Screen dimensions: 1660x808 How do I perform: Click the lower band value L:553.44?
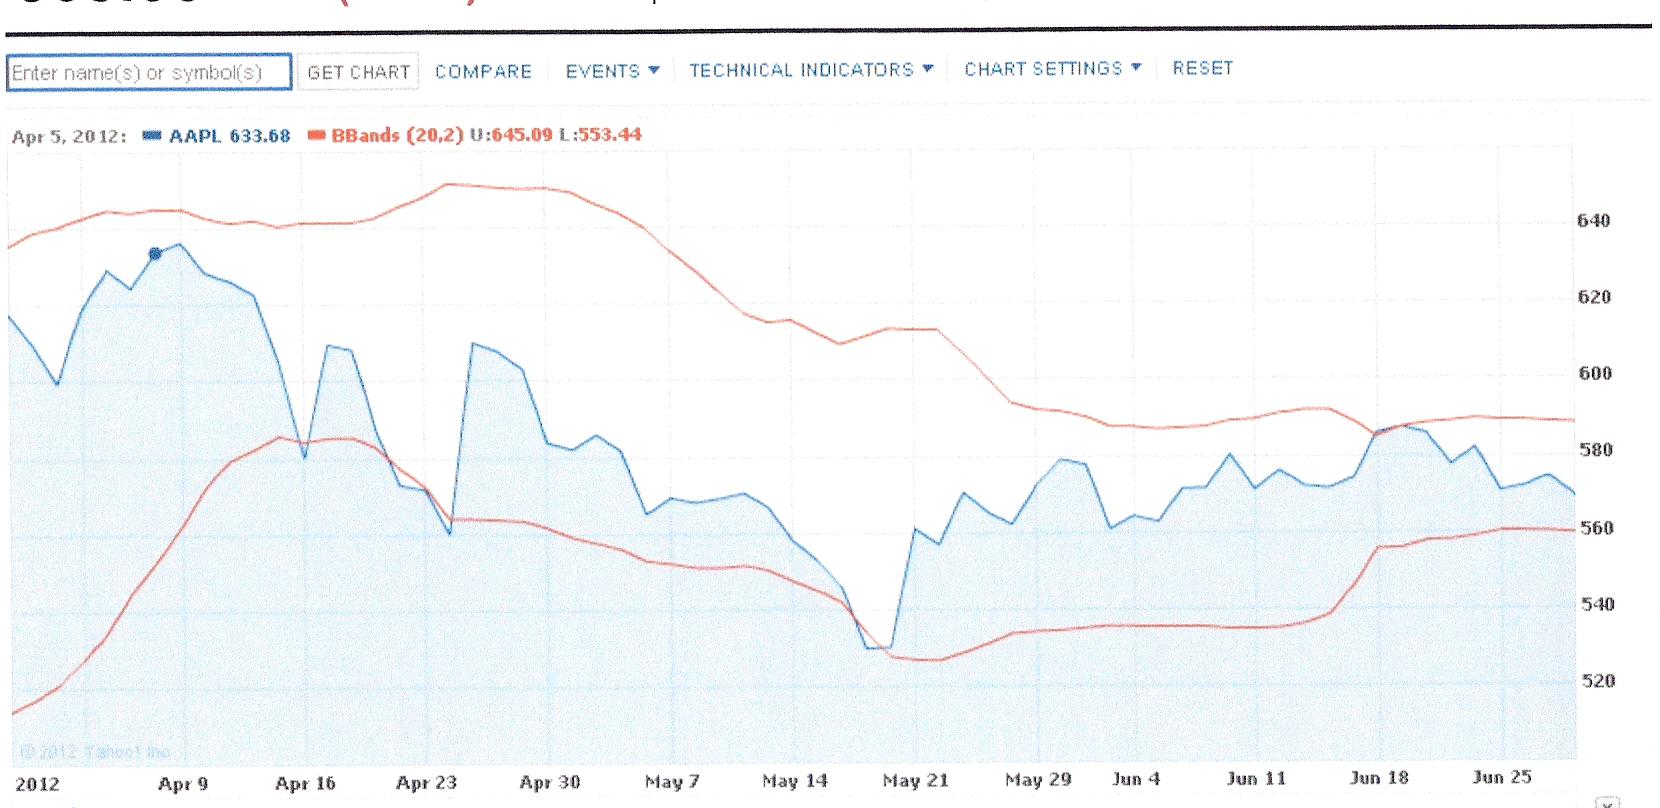point(600,134)
